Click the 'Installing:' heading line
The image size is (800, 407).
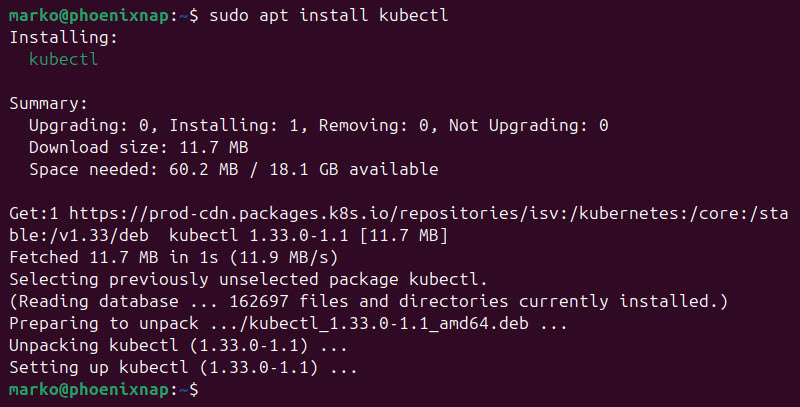pos(63,38)
